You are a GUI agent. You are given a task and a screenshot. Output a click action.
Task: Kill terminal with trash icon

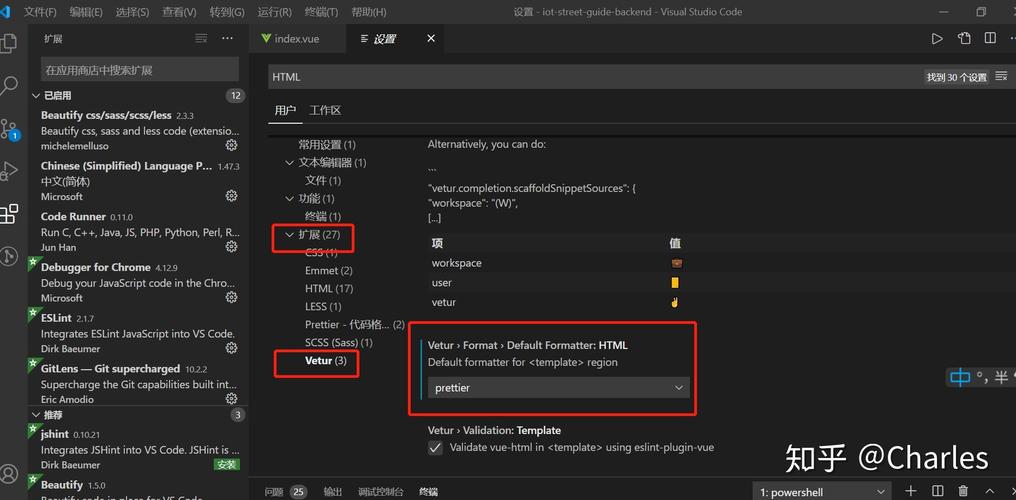(x=964, y=491)
